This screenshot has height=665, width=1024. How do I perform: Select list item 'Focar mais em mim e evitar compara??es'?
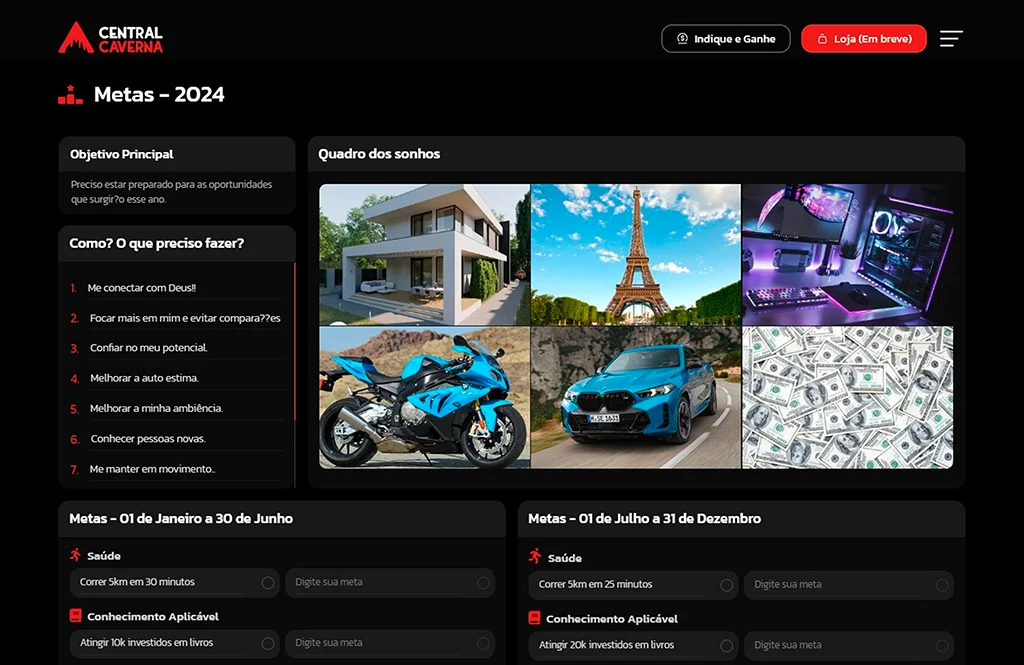point(185,318)
